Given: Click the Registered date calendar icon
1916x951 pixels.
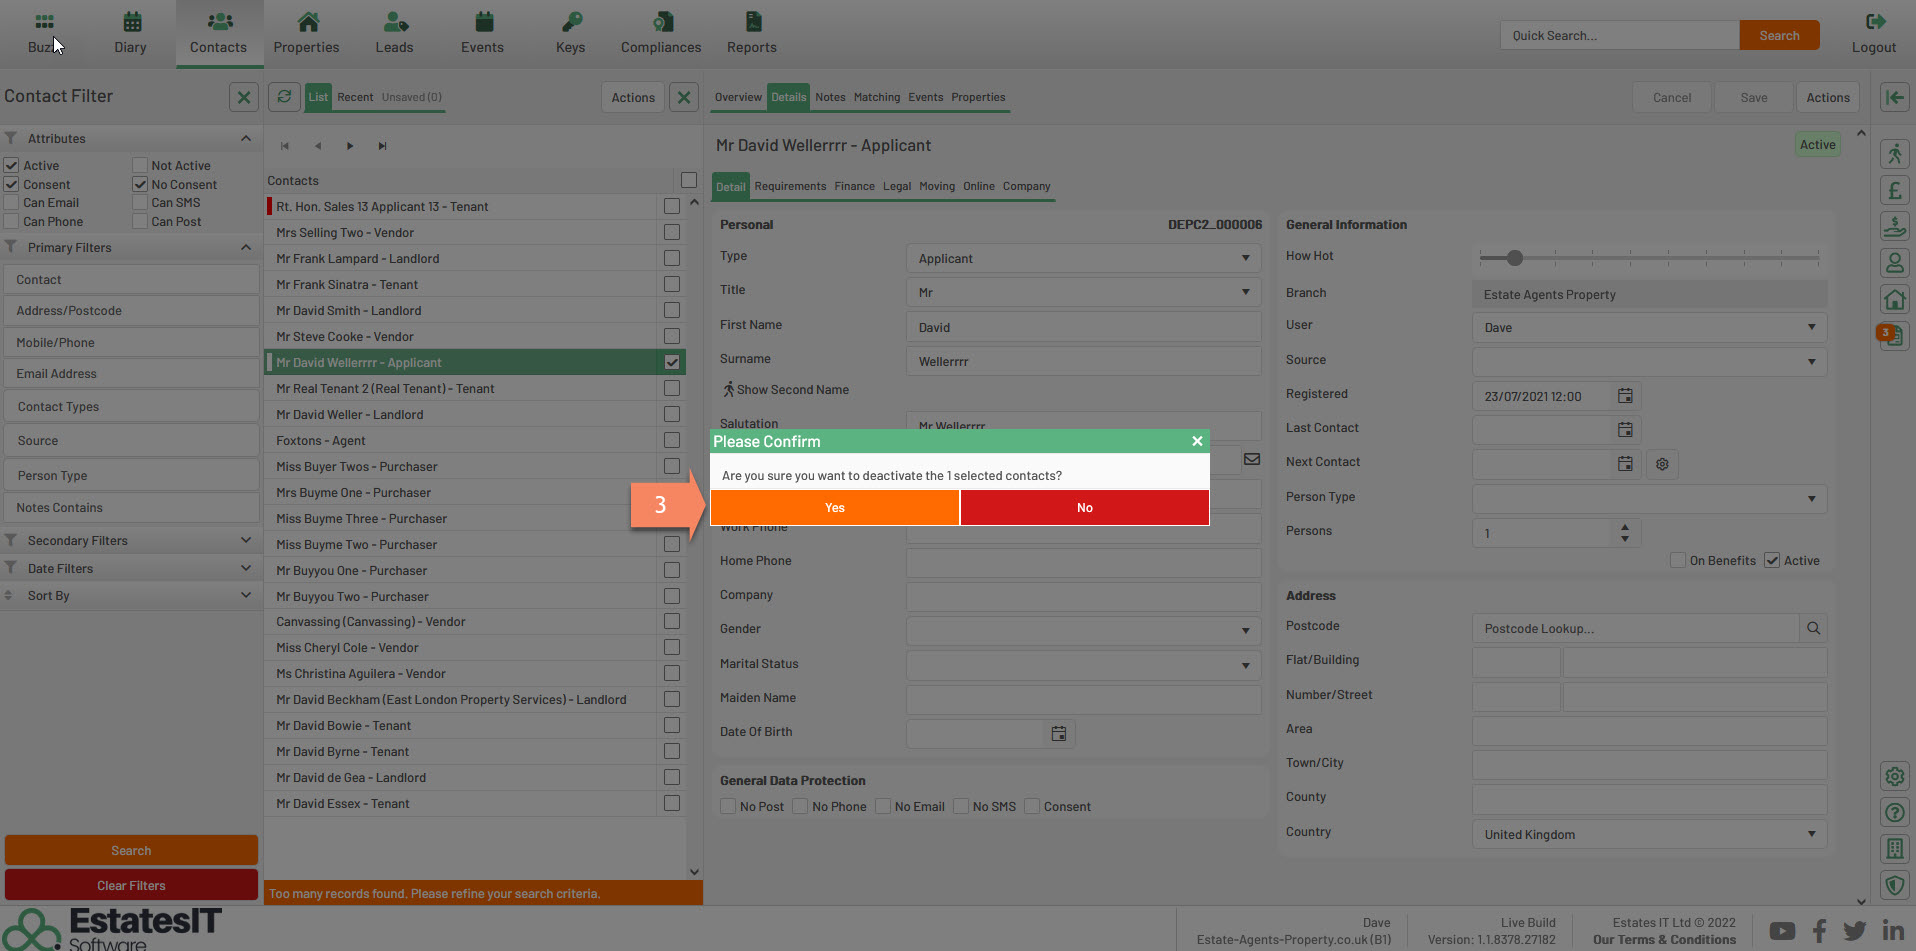Looking at the screenshot, I should click(1625, 396).
